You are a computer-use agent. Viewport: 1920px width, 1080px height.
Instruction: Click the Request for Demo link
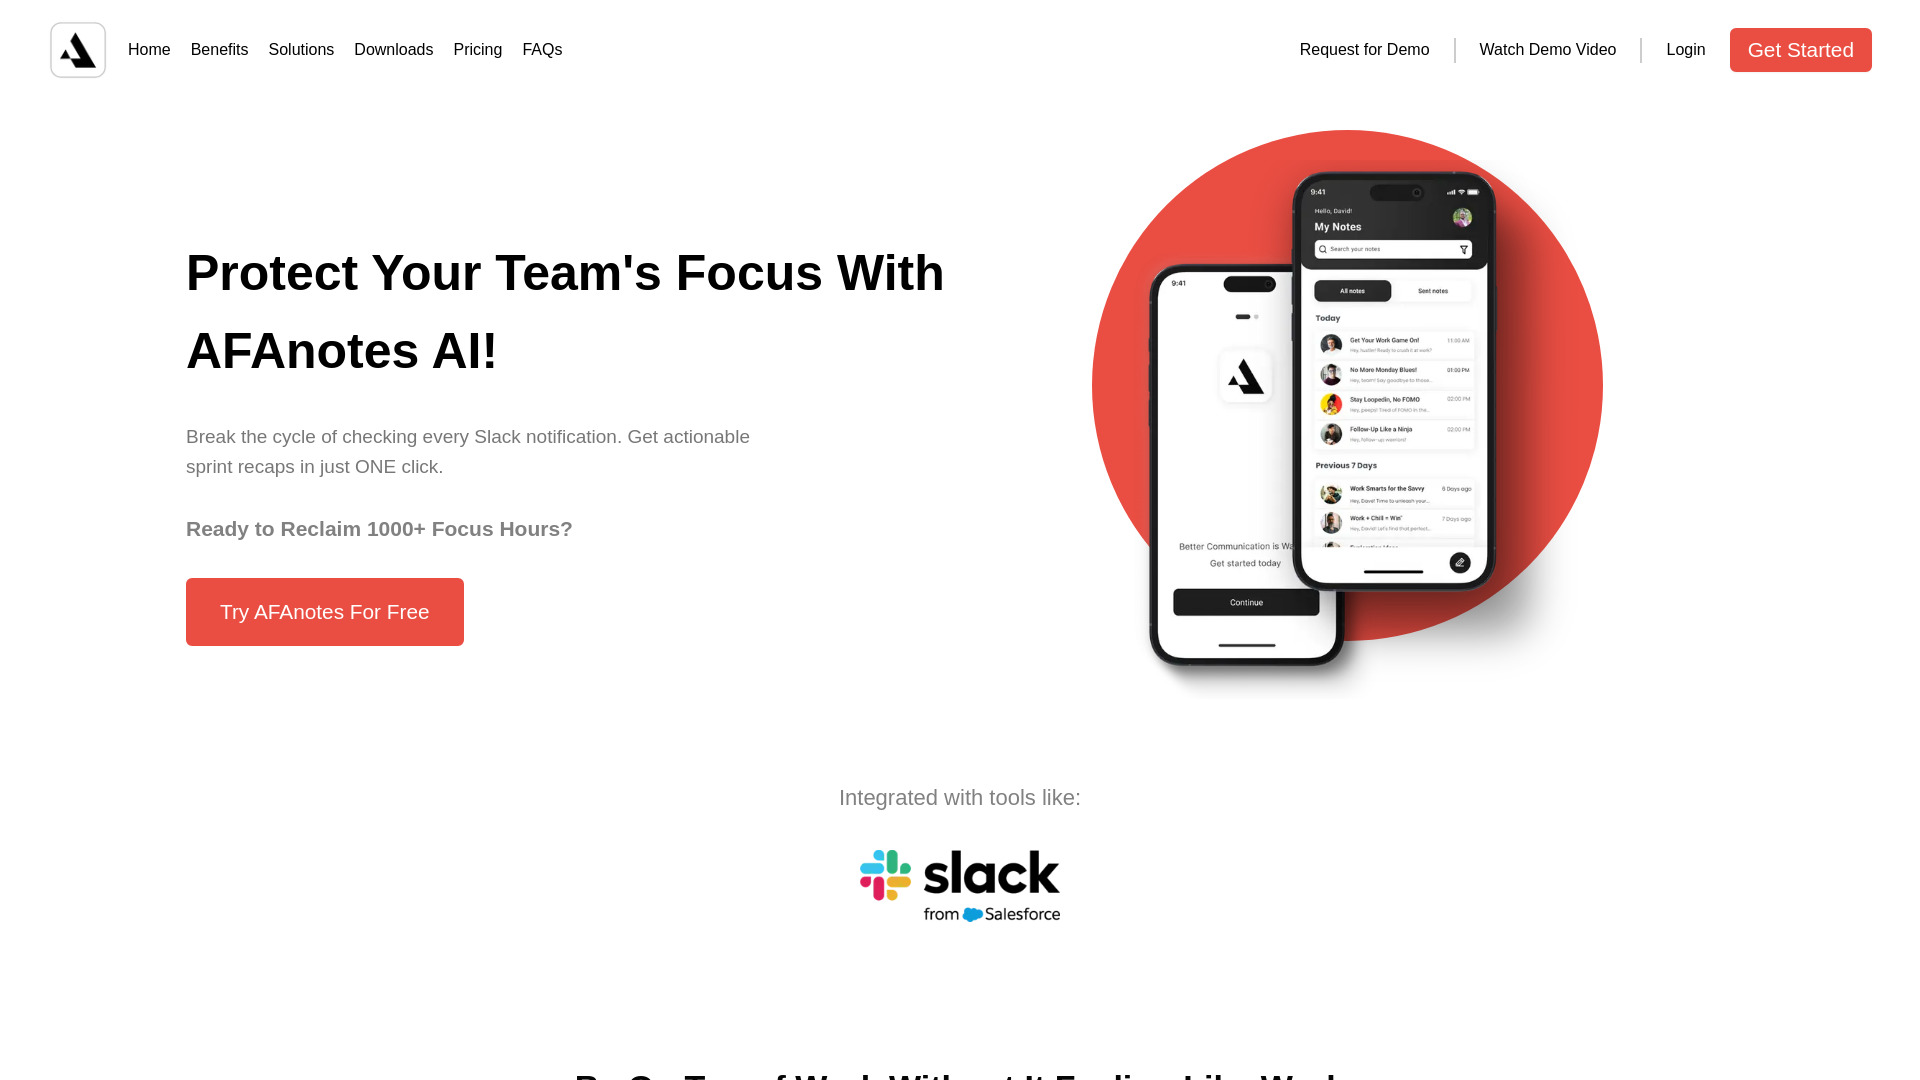(1365, 49)
